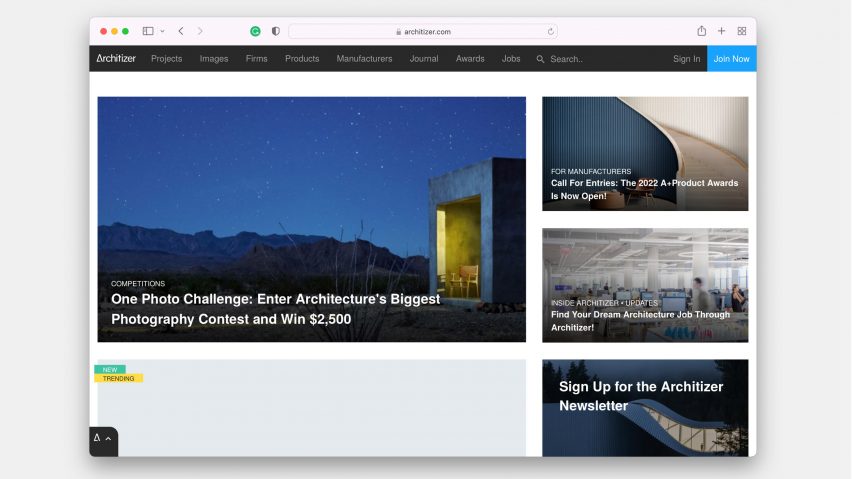Open the Projects menu item
Image resolution: width=852 pixels, height=479 pixels.
tap(166, 59)
